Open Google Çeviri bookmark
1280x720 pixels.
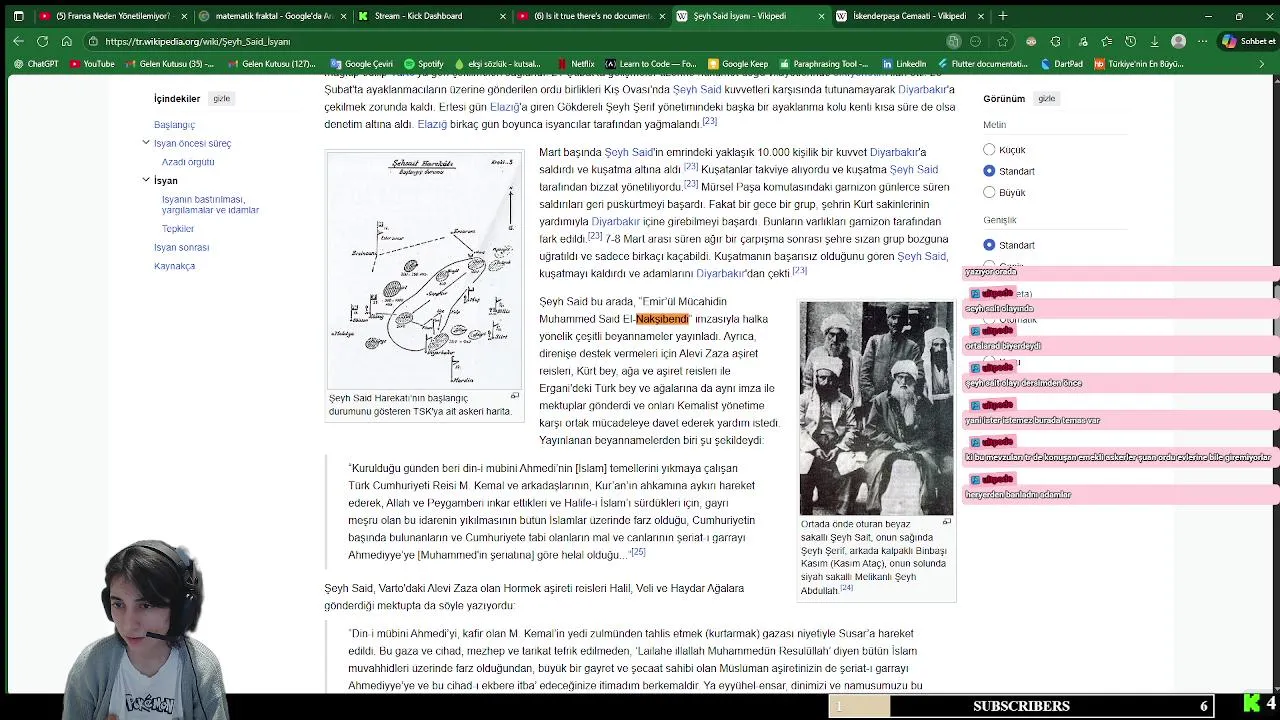coord(362,64)
